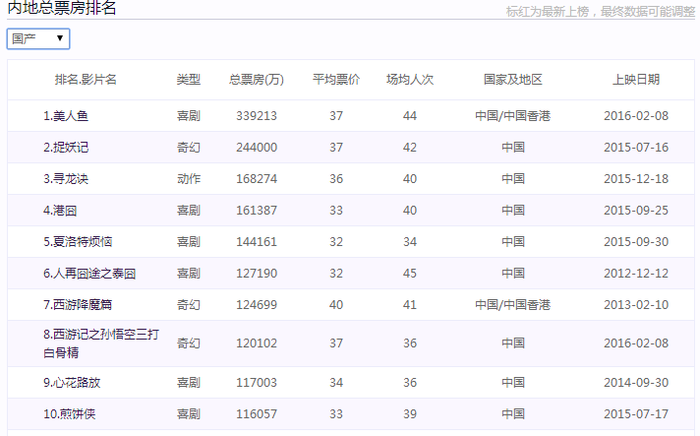Click genre 奇幻 in 捉妖记 row
The image size is (700, 436).
coord(188,147)
